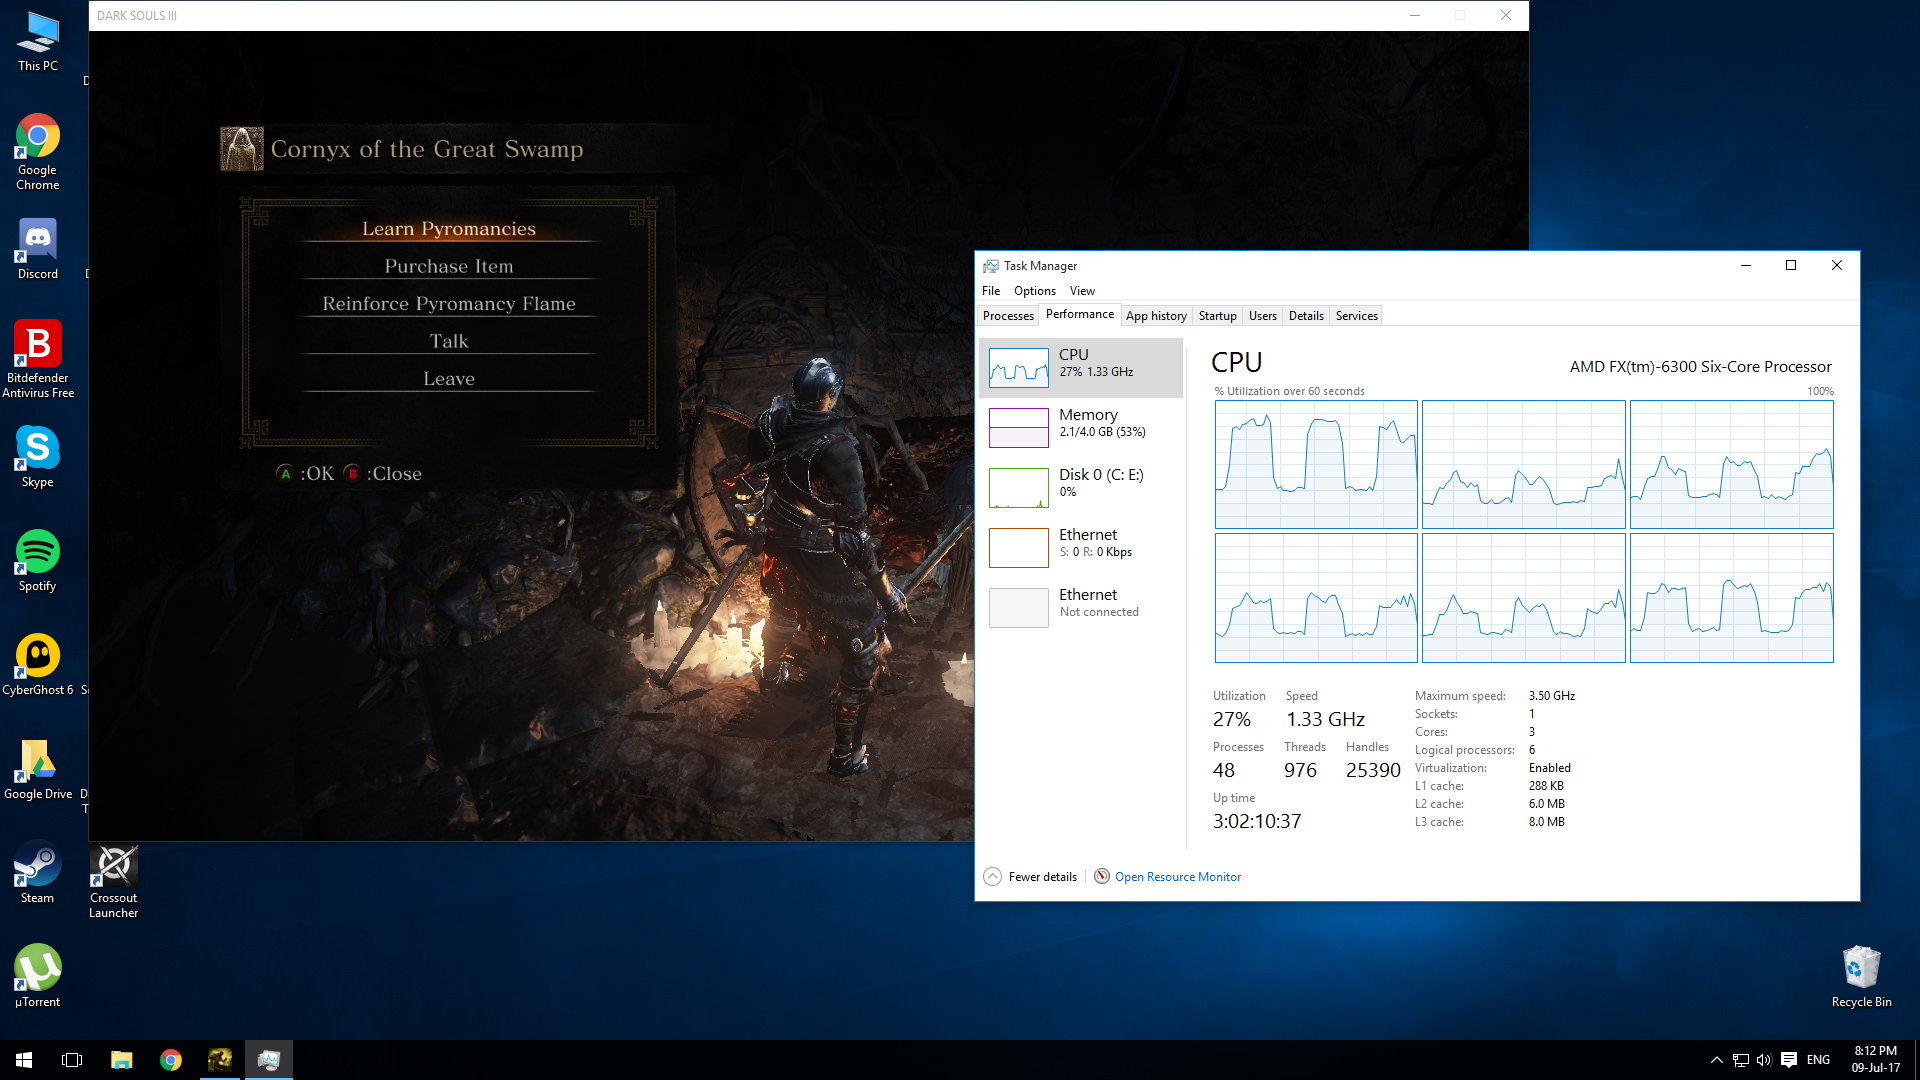Open Action Center notifications icon

pyautogui.click(x=1789, y=1060)
